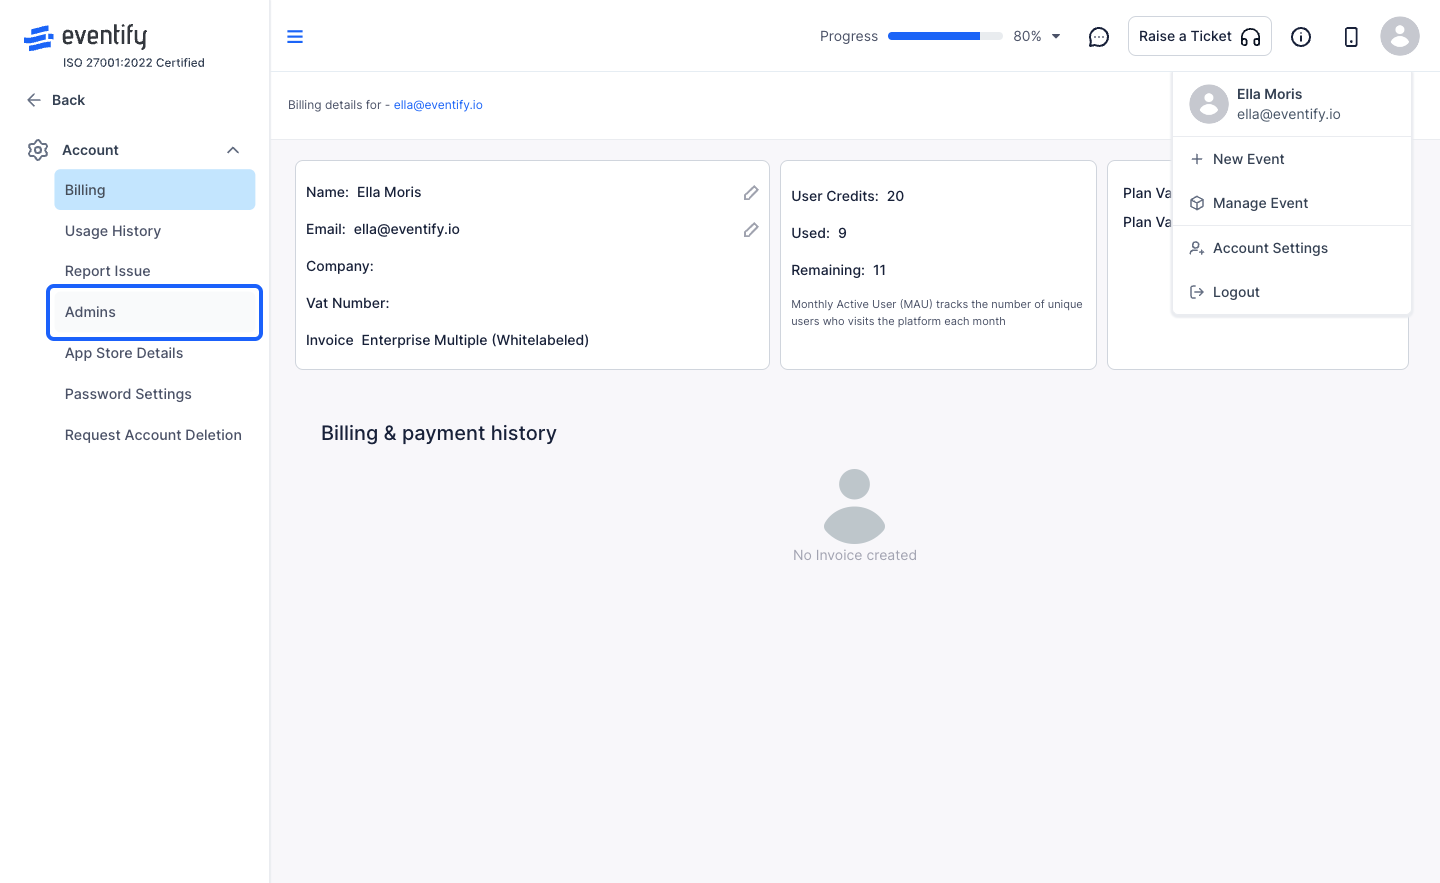Click the user avatar in top bar
1440x883 pixels.
click(1400, 36)
